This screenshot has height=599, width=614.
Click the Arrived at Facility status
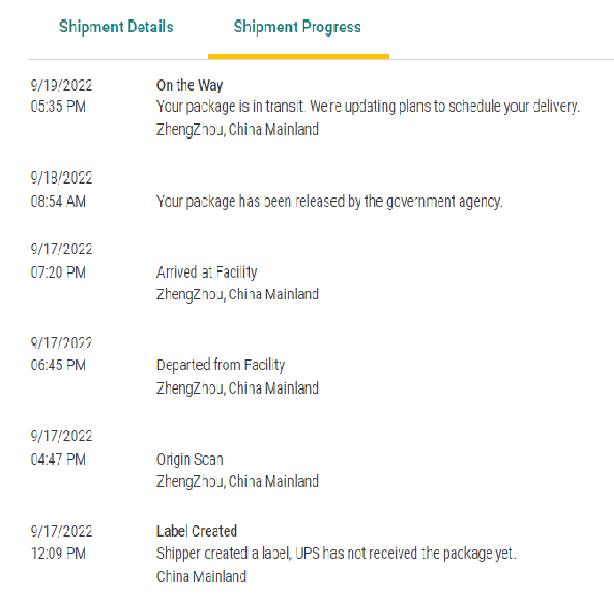point(207,272)
